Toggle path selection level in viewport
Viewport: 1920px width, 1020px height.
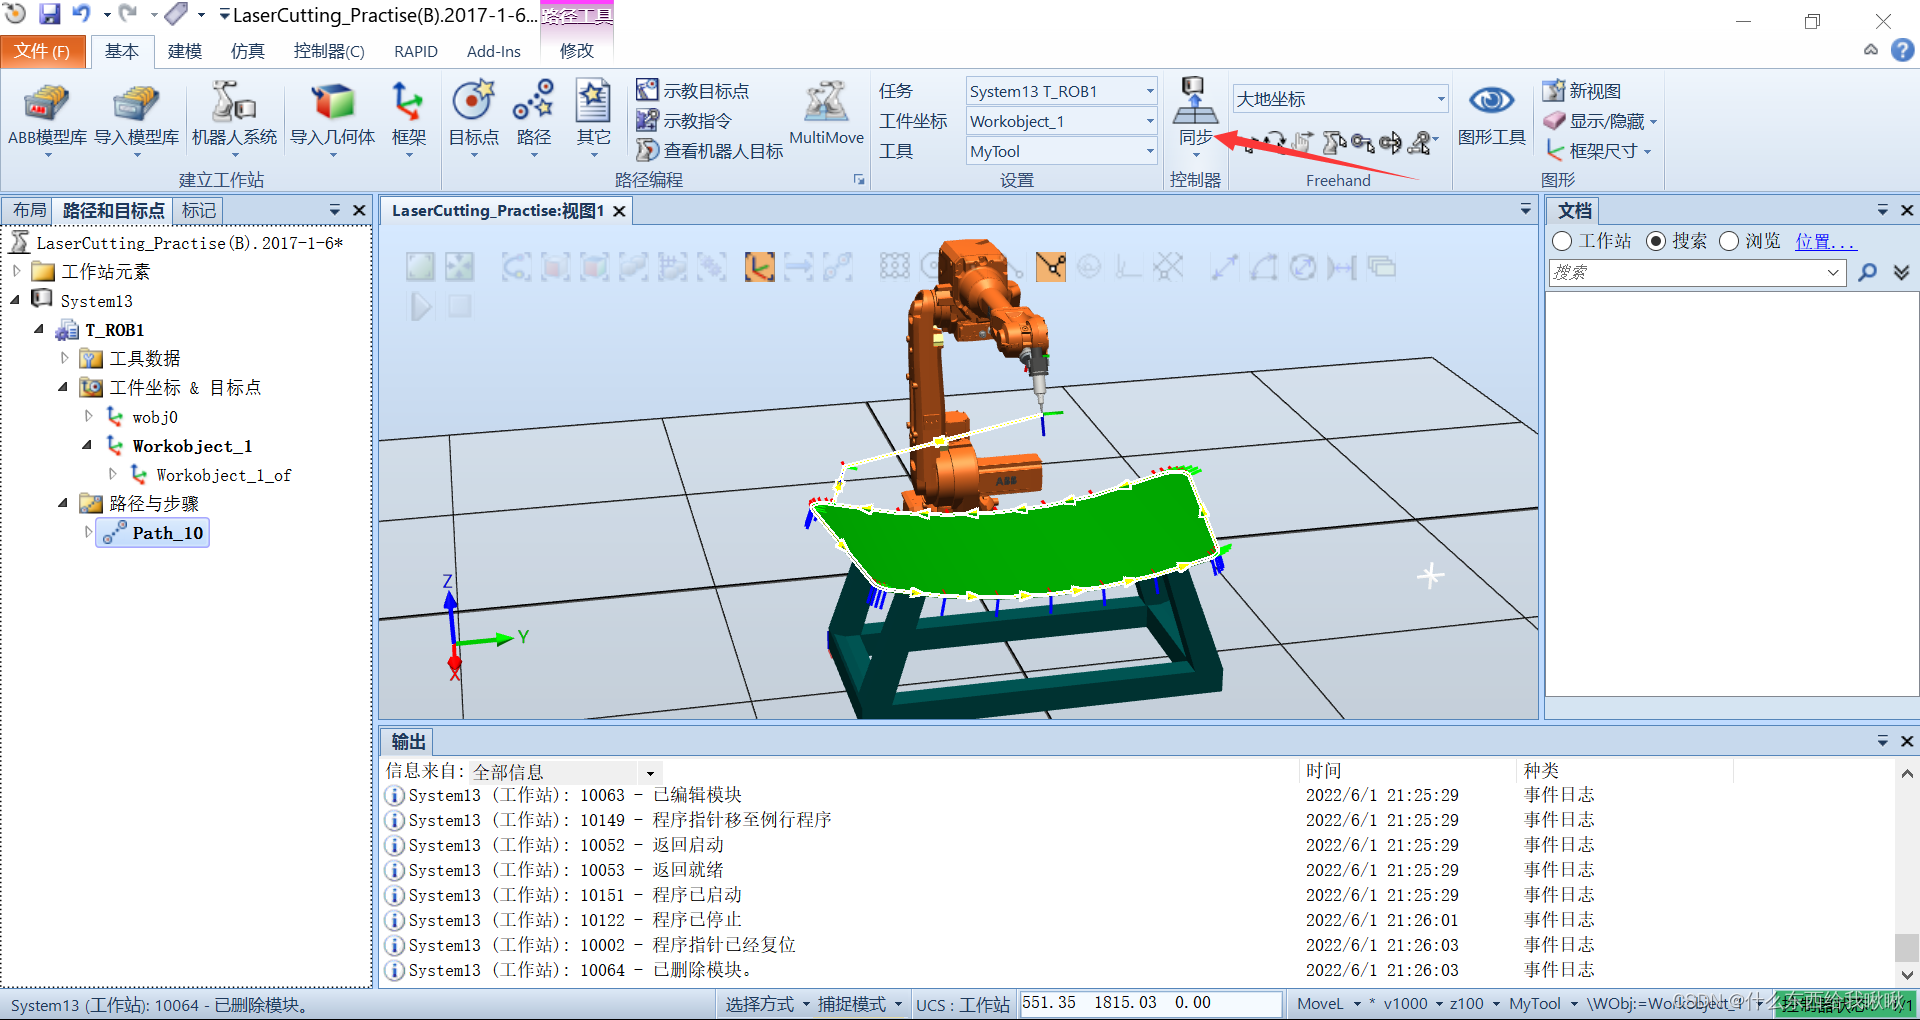pos(837,267)
